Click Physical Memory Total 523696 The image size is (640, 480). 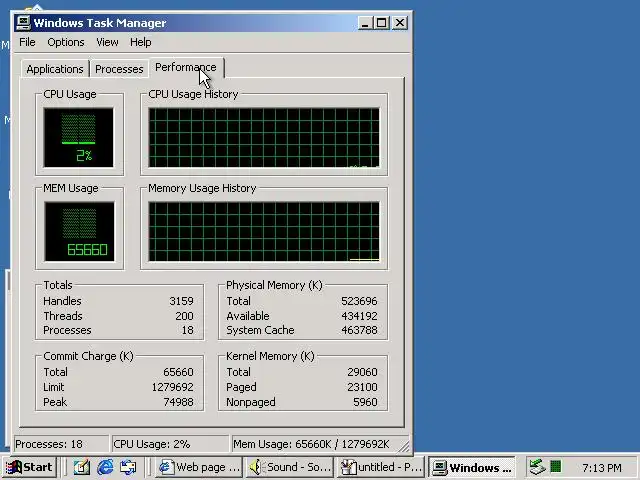click(359, 301)
